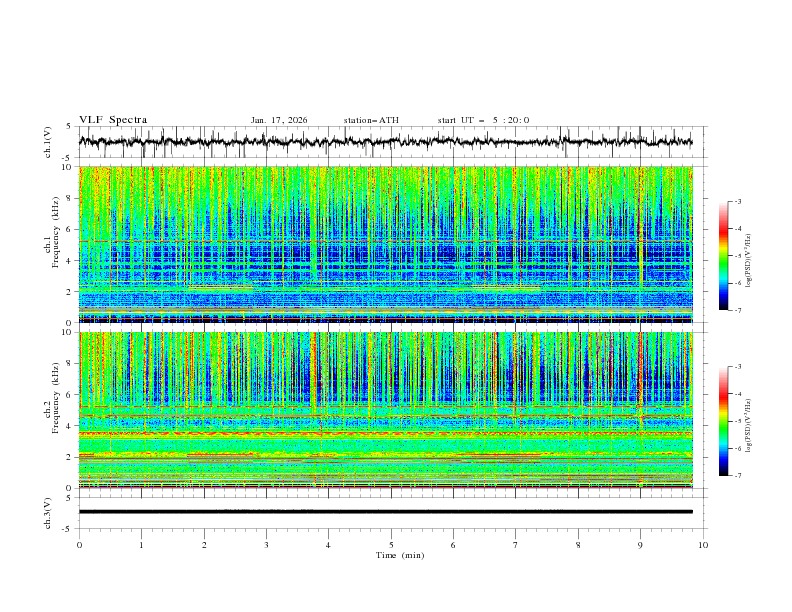The width and height of the screenshot is (792, 612).
Task: Click the VLF Spectra title text
Action: (x=113, y=120)
